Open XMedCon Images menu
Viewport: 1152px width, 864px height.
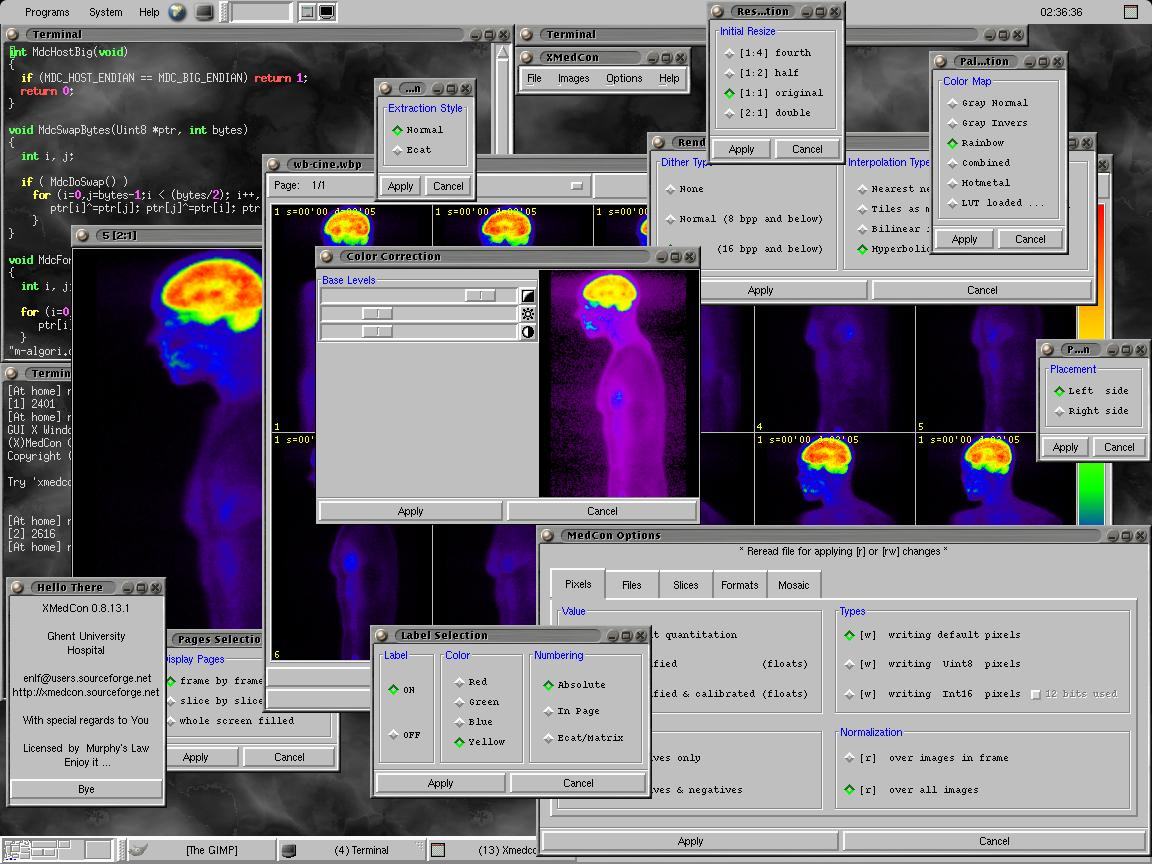tap(573, 78)
